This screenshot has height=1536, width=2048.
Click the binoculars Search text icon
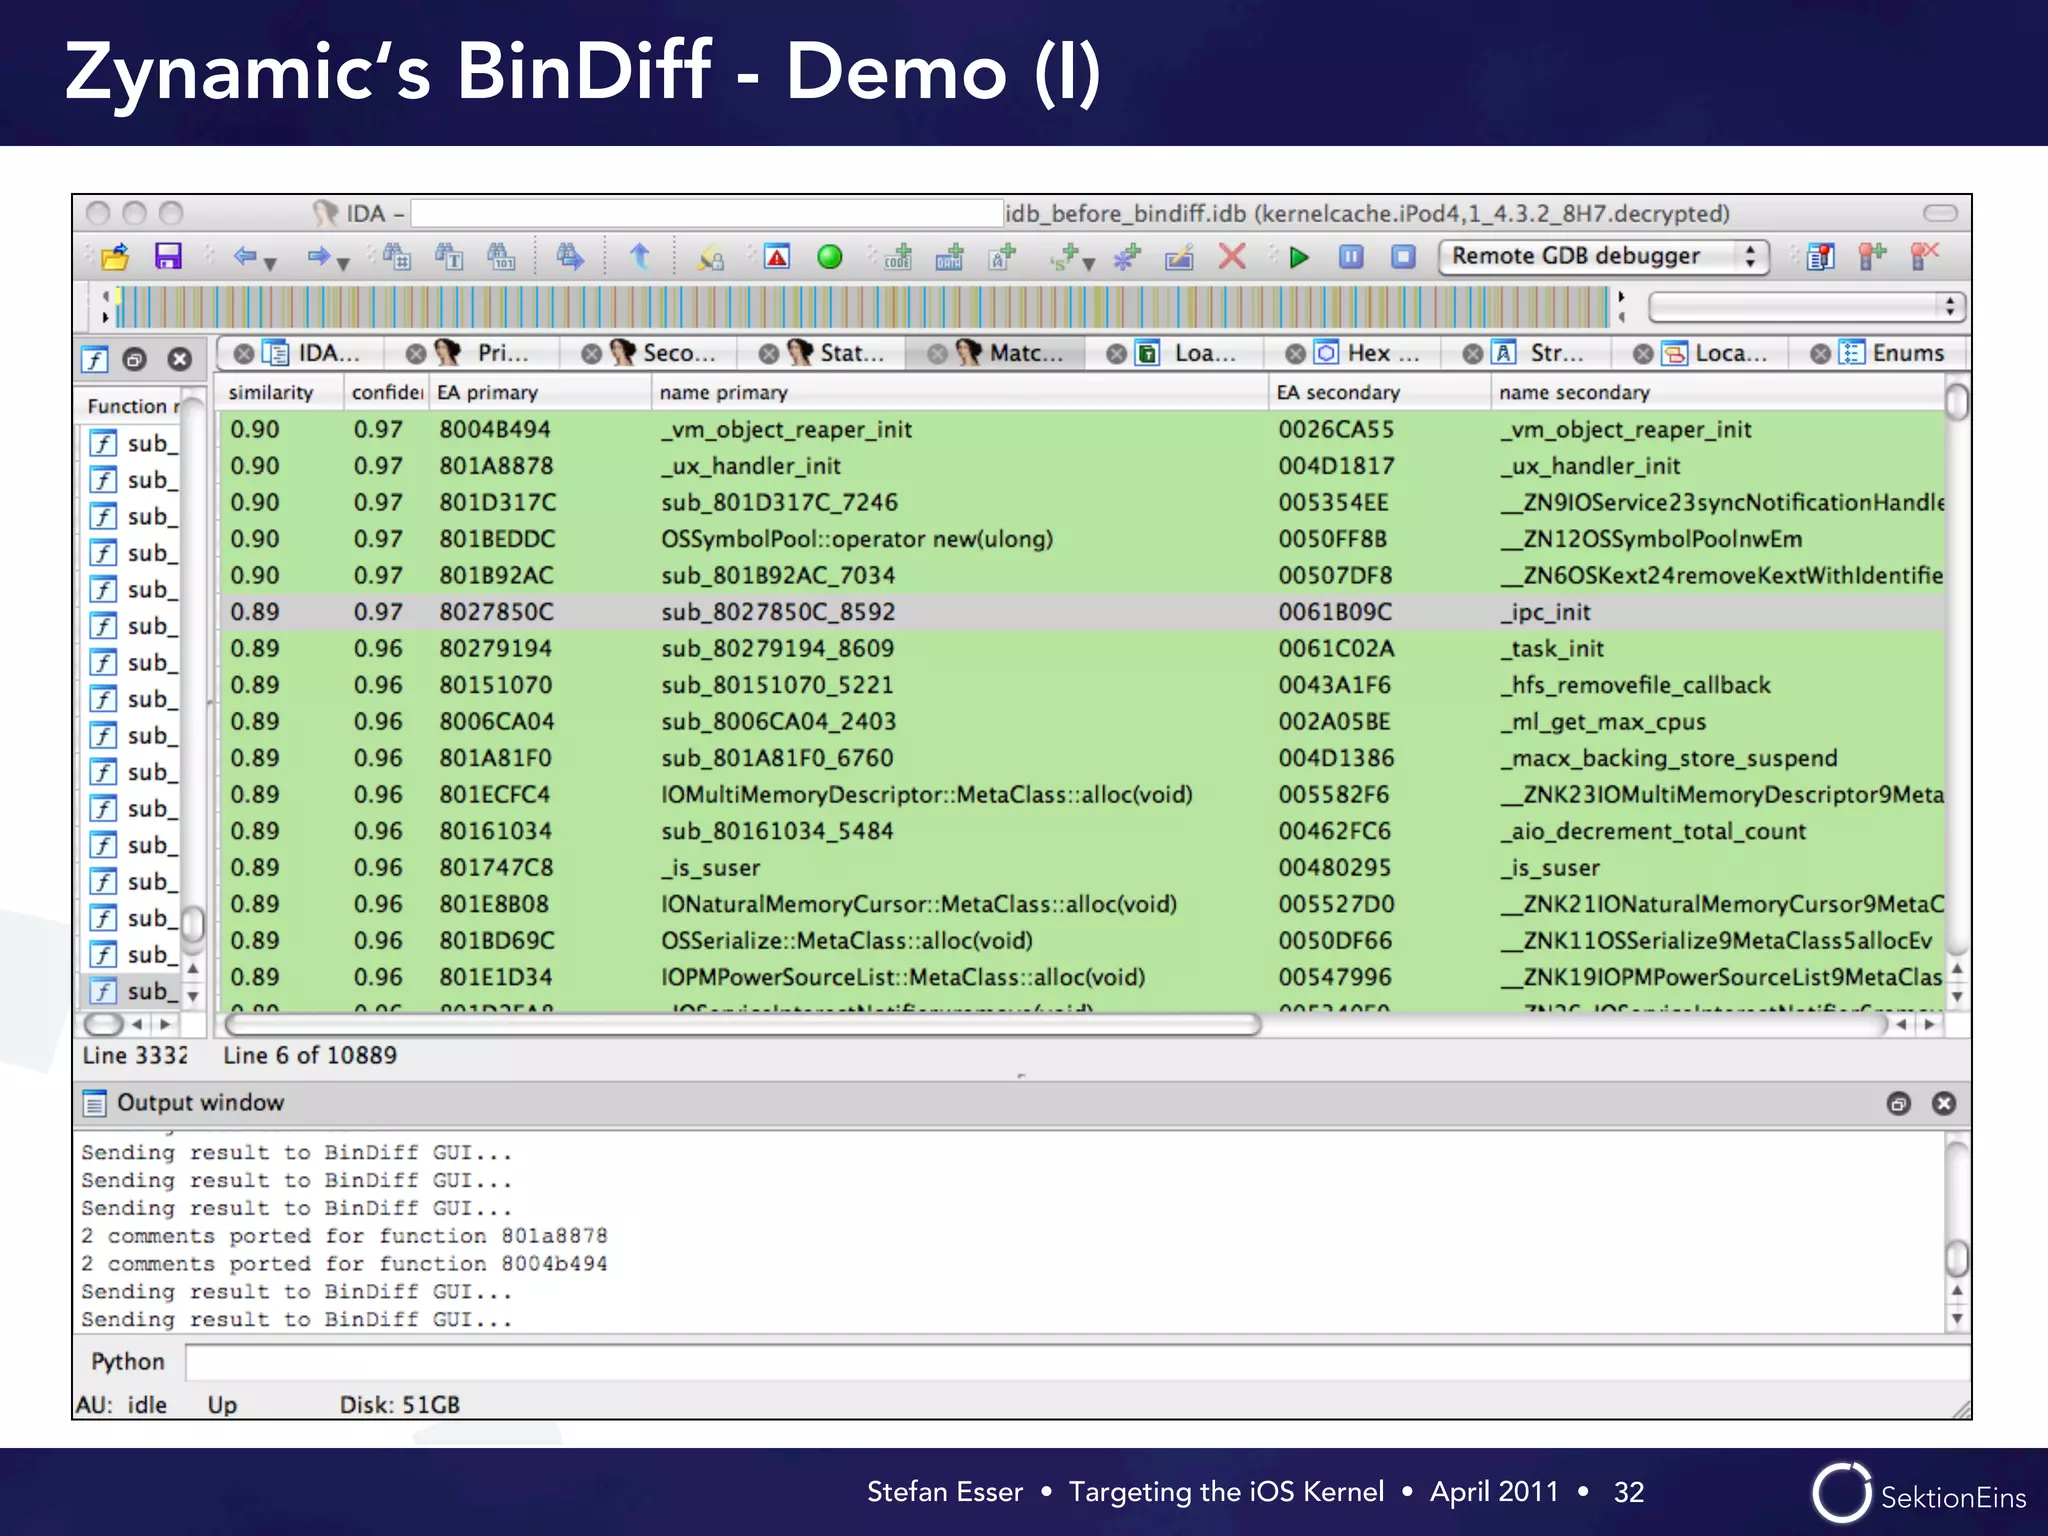[x=449, y=257]
